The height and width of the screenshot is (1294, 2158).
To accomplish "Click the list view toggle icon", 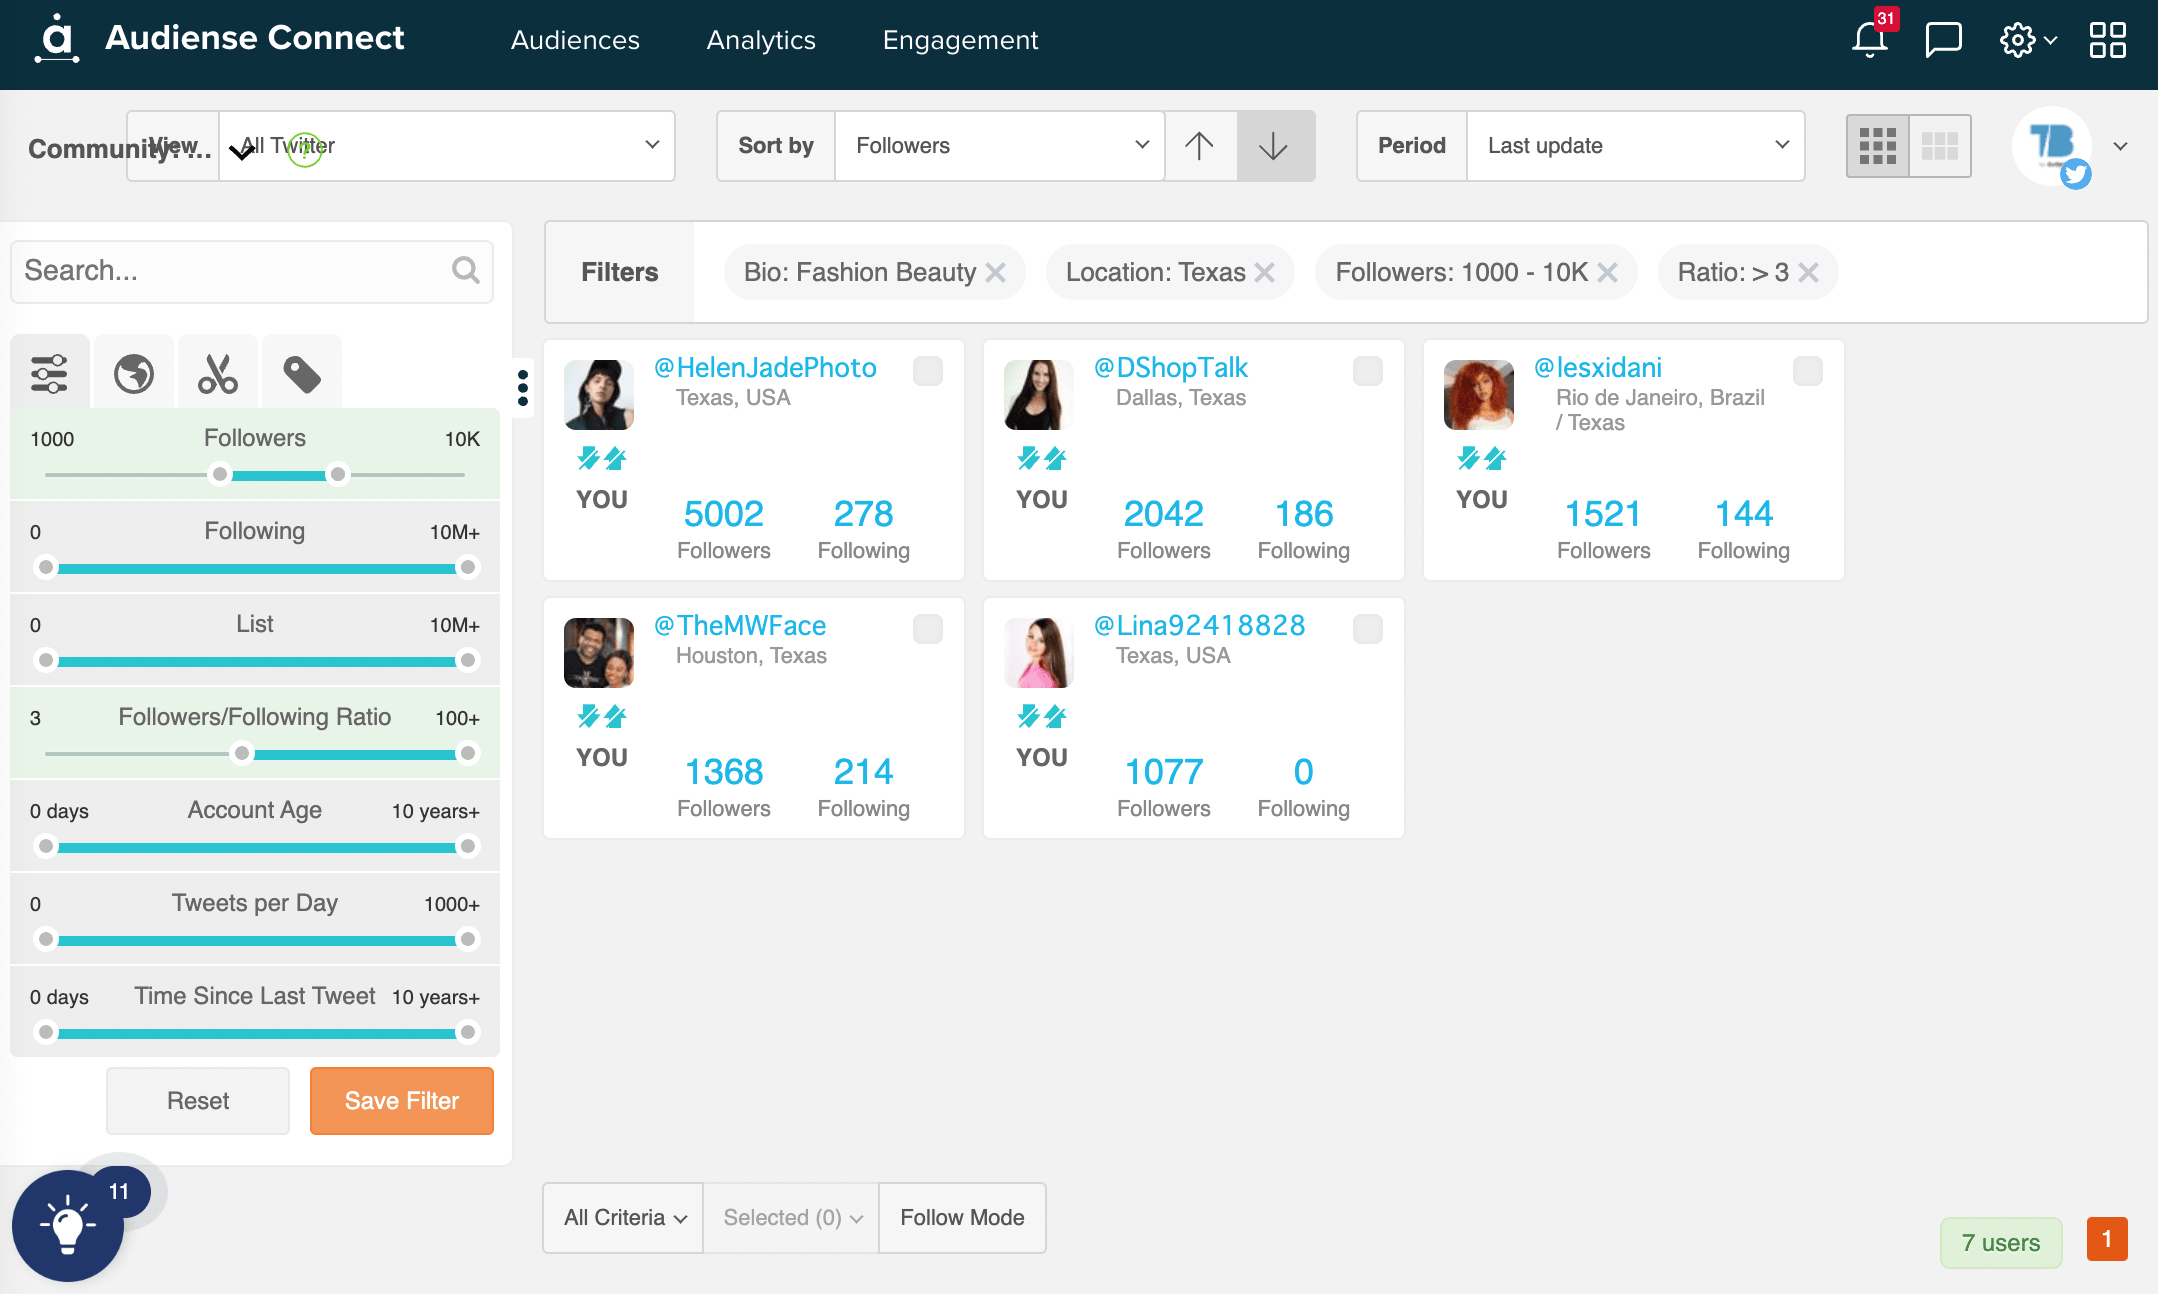I will coord(1941,145).
